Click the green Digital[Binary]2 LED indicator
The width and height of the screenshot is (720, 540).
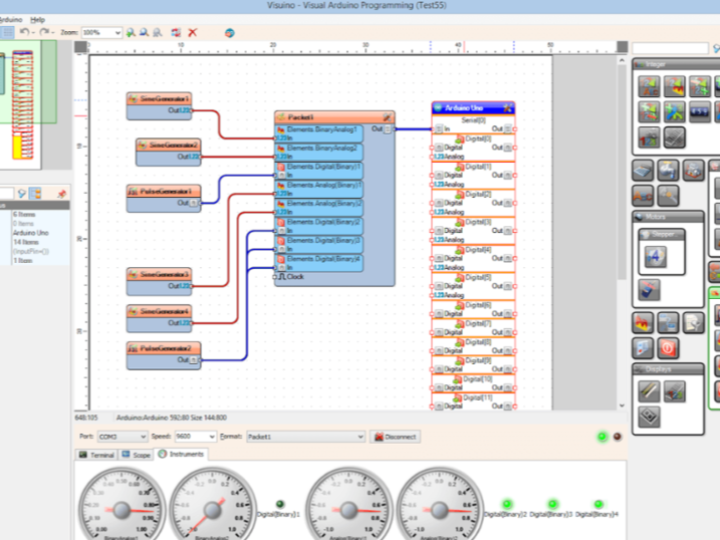[x=507, y=504]
